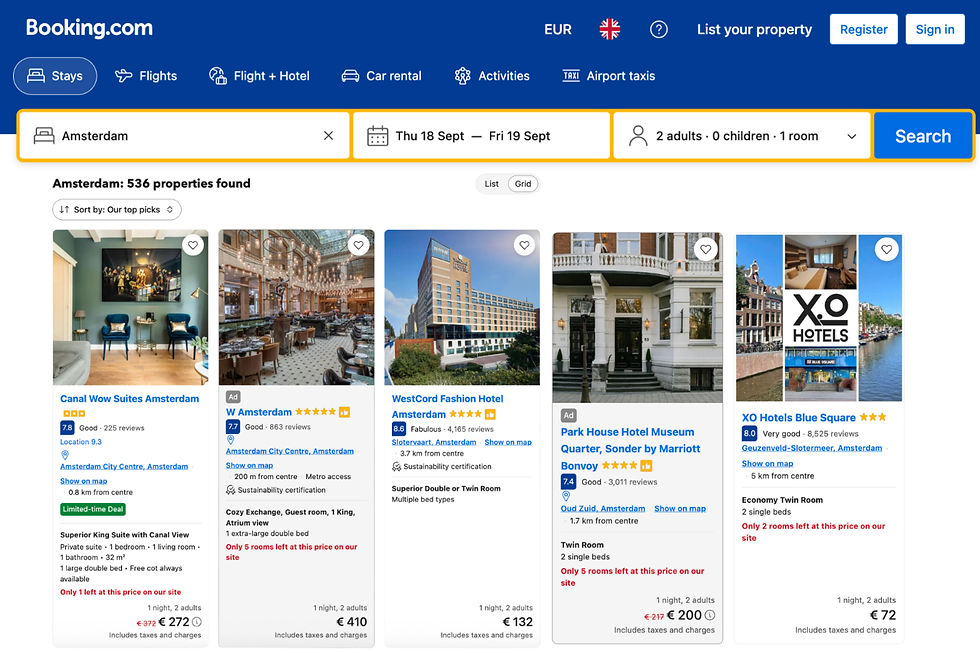The image size is (980, 653).
Task: Open XO Hotels logo photo
Action: coord(820,319)
